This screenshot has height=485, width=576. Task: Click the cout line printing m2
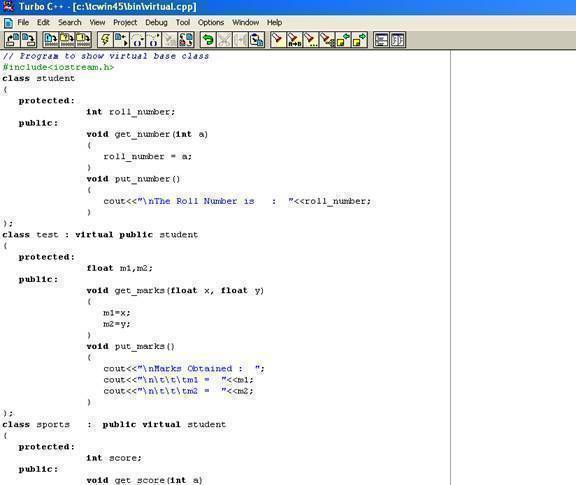tap(179, 391)
